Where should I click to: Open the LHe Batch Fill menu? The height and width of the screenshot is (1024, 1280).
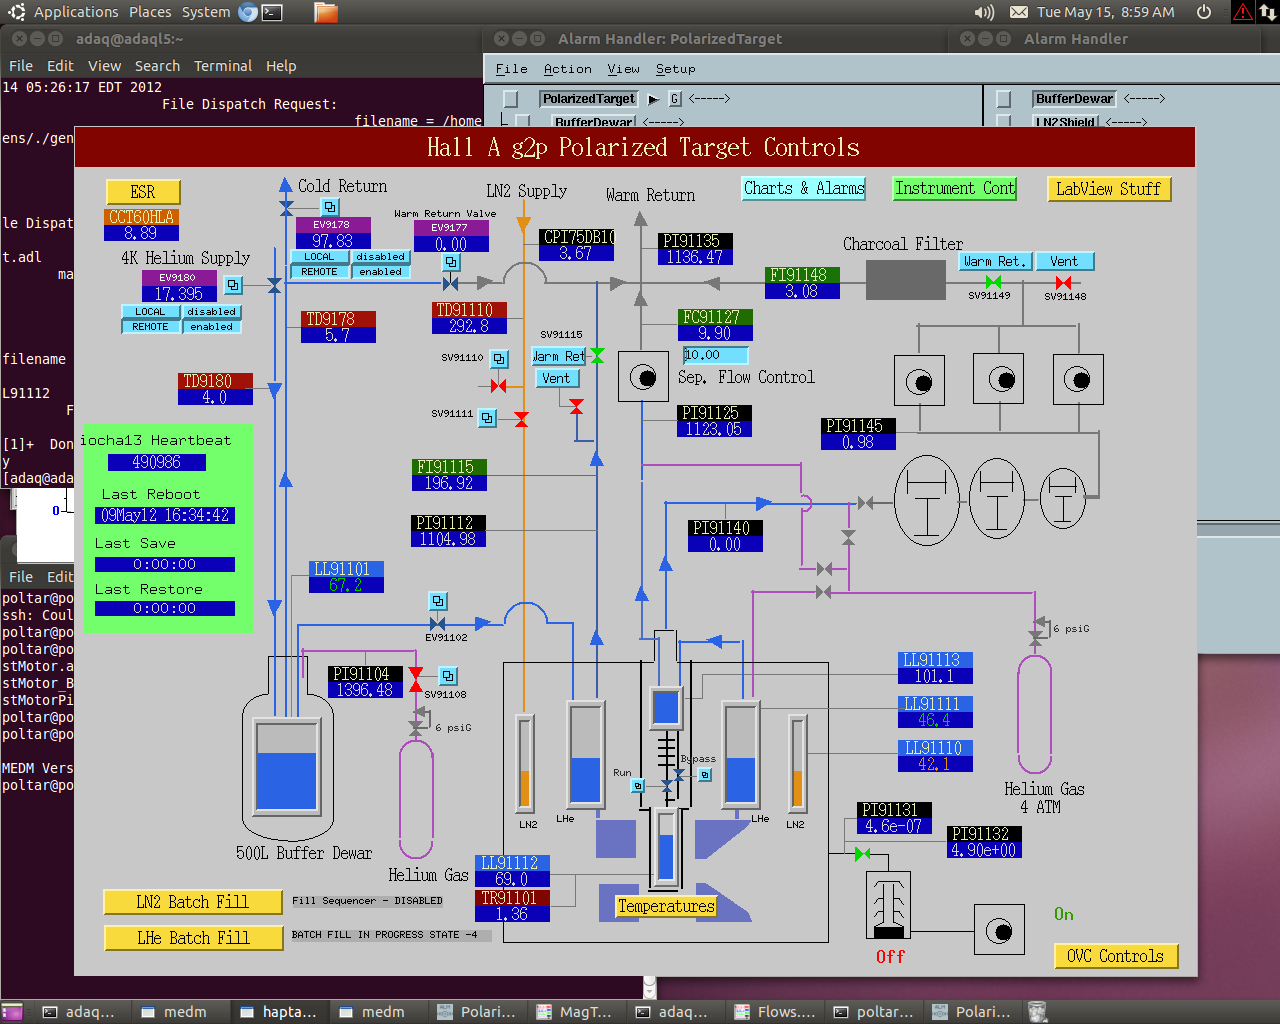[x=193, y=938]
